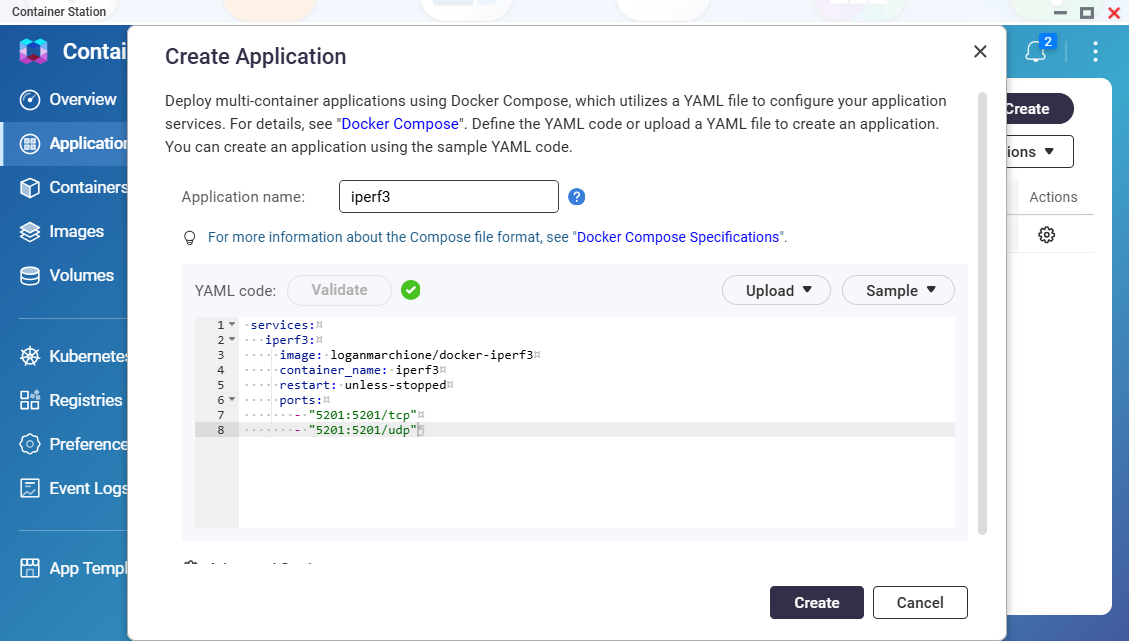Open the background Actions dropdown behind the dialog
1129x641 pixels.
(x=1040, y=152)
